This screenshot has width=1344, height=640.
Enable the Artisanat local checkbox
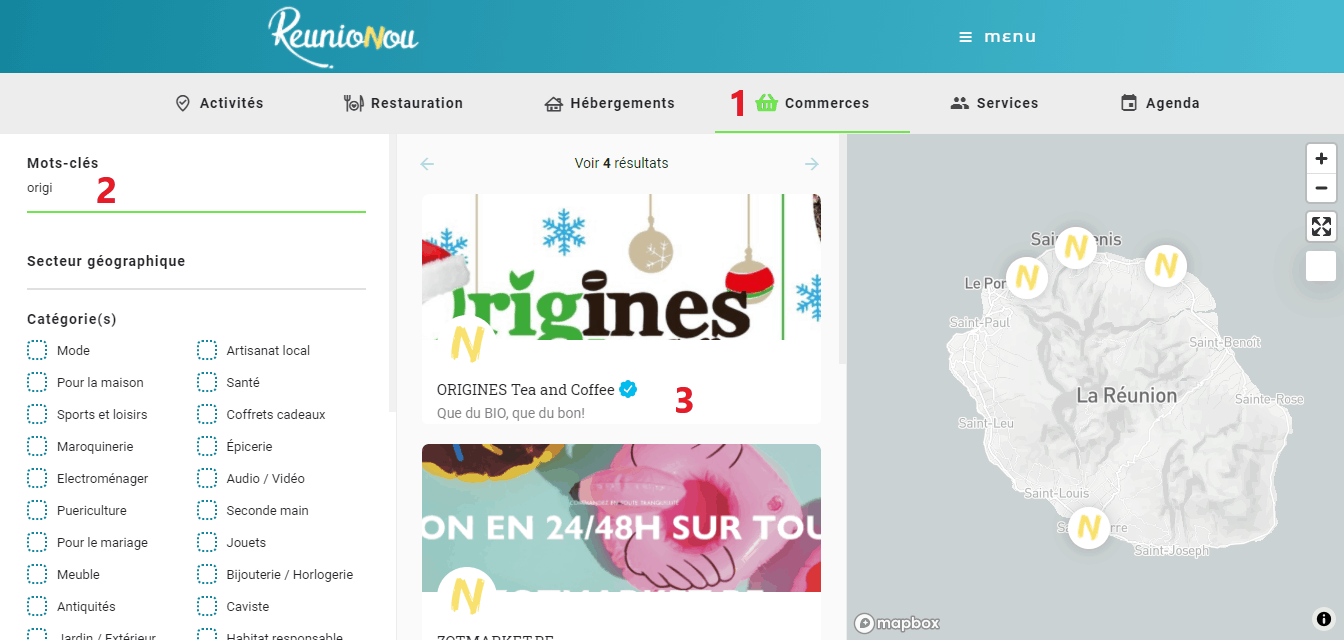point(207,350)
